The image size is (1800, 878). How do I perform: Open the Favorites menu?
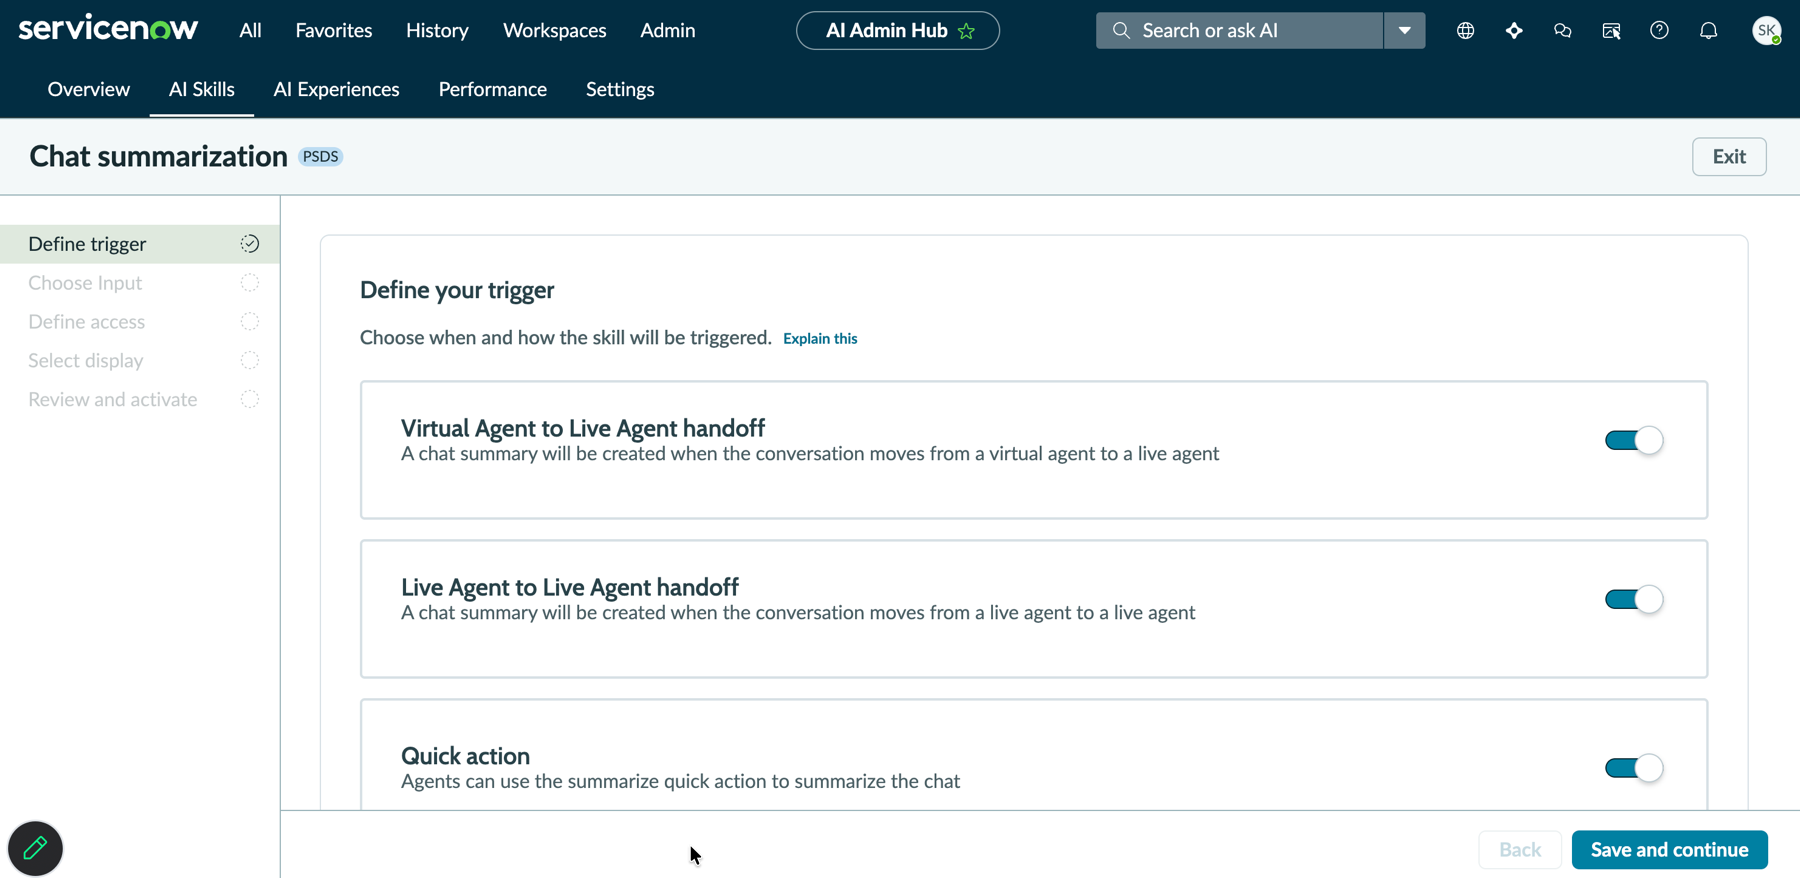coord(334,31)
